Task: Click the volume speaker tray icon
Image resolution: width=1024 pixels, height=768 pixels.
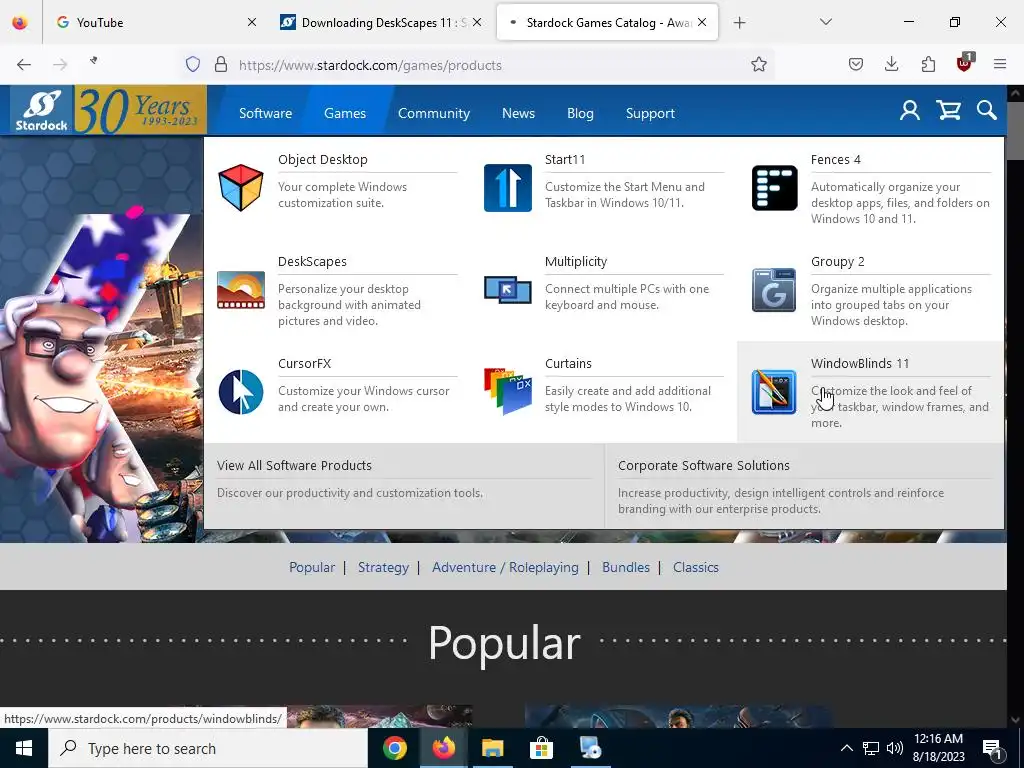Action: pyautogui.click(x=895, y=748)
